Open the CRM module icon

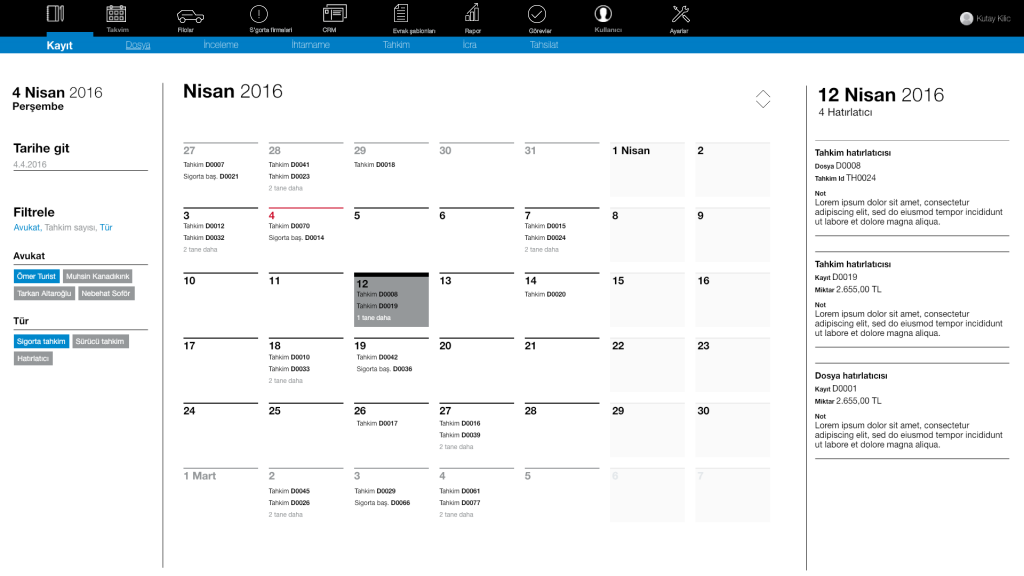click(334, 14)
